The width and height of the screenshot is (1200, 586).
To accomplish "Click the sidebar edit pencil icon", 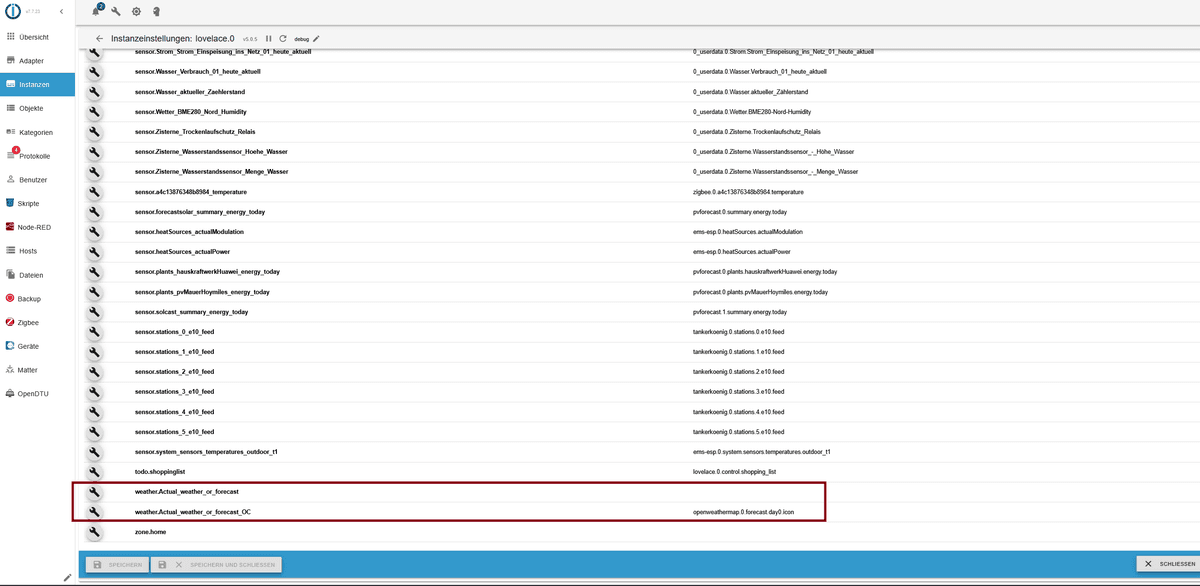I will tap(67, 577).
